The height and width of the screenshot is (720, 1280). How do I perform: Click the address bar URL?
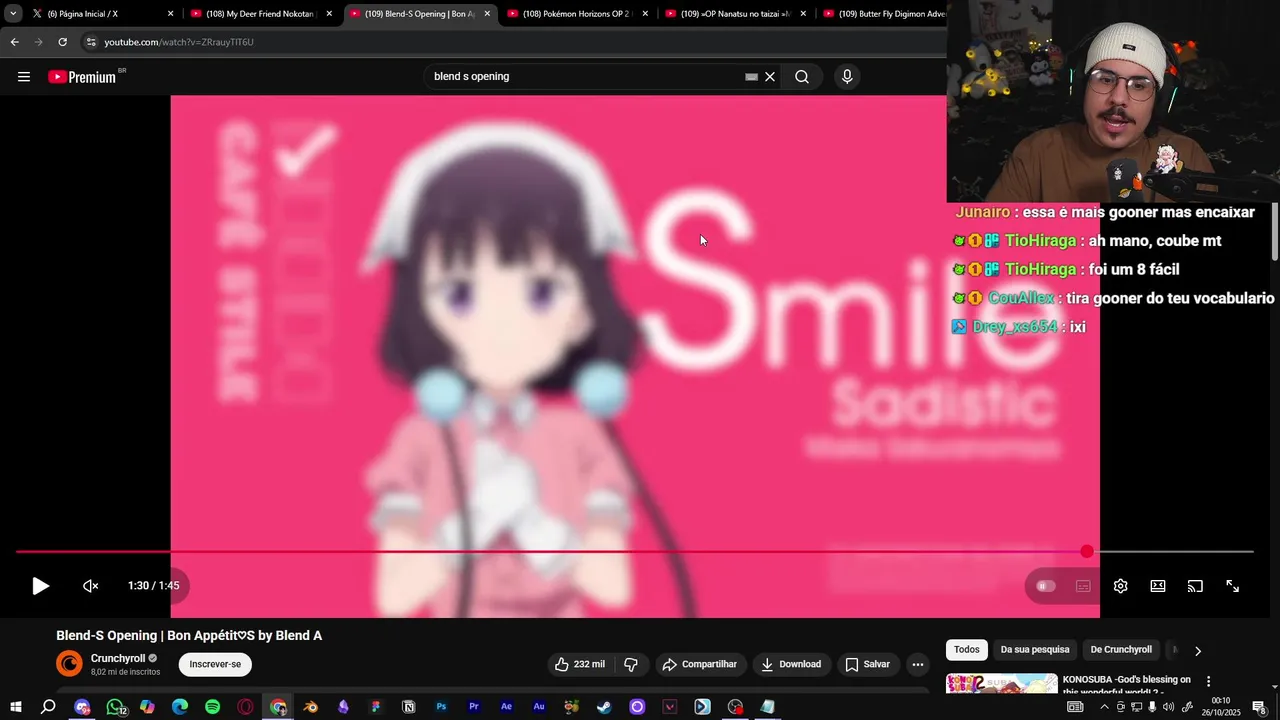[179, 42]
